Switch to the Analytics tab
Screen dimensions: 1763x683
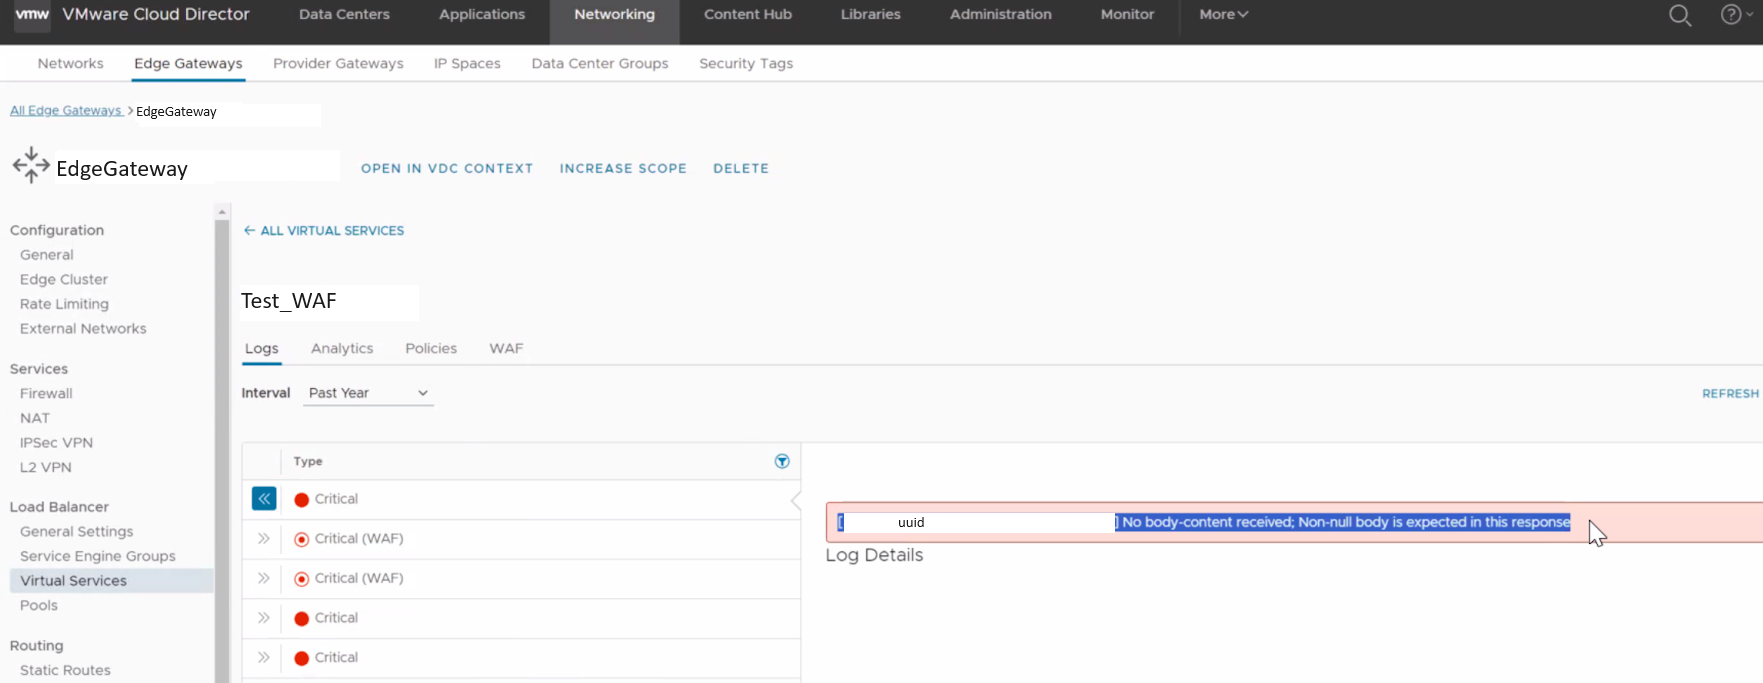[342, 348]
